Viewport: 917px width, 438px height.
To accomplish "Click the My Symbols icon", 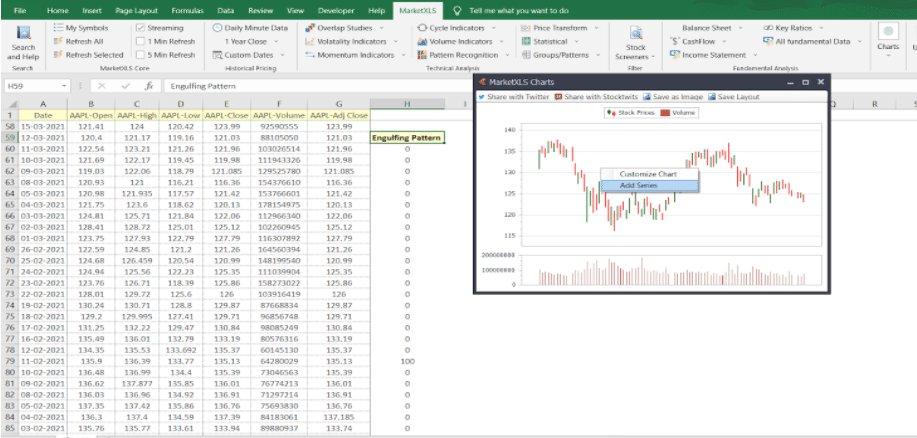I will pos(57,28).
